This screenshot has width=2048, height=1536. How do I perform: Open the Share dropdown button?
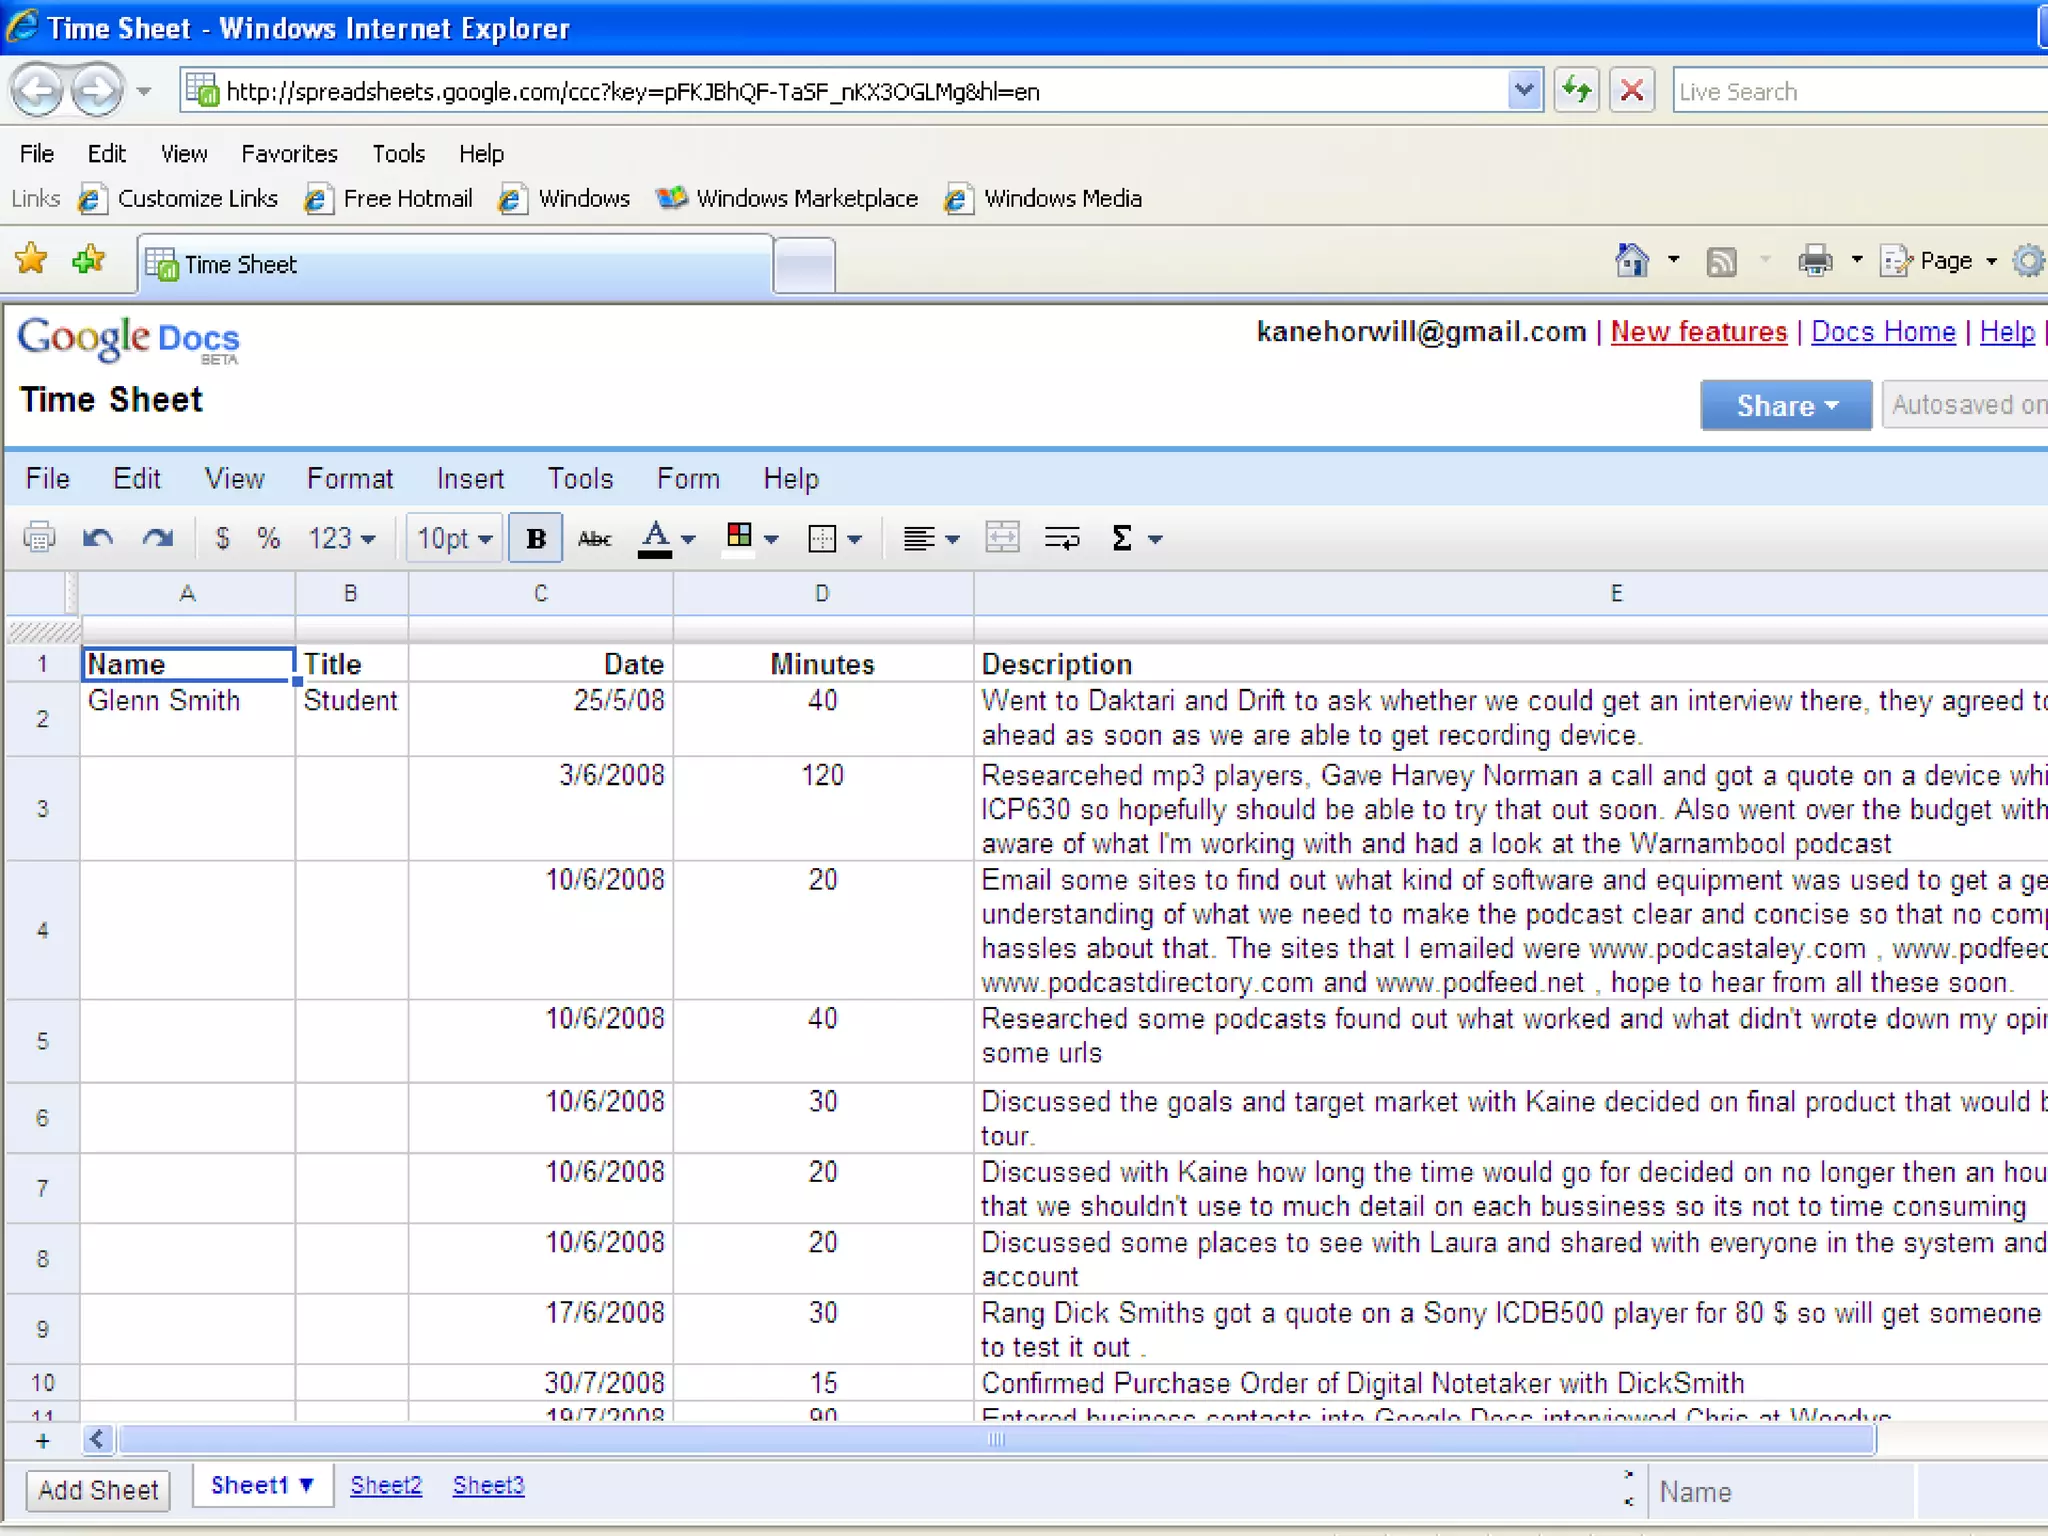tap(1786, 405)
